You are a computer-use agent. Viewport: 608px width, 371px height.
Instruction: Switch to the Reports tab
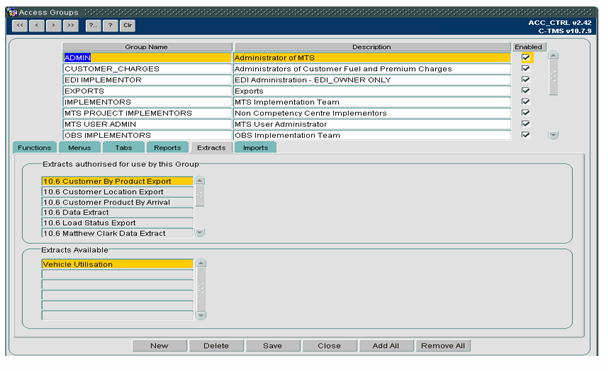pos(167,148)
